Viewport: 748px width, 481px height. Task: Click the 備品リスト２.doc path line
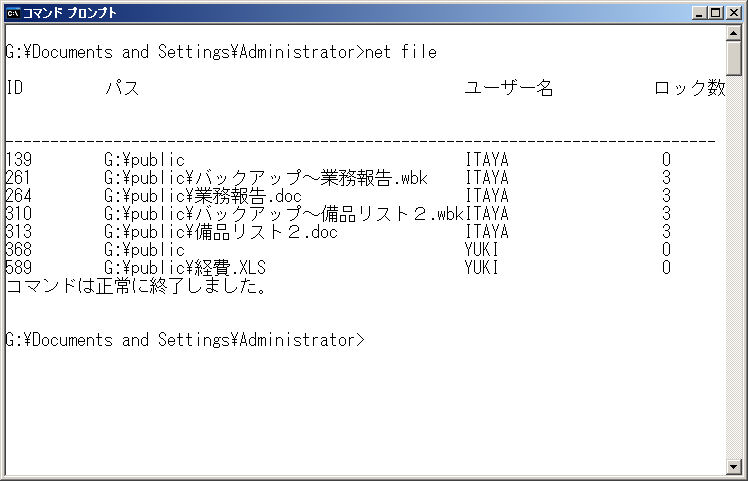221,232
